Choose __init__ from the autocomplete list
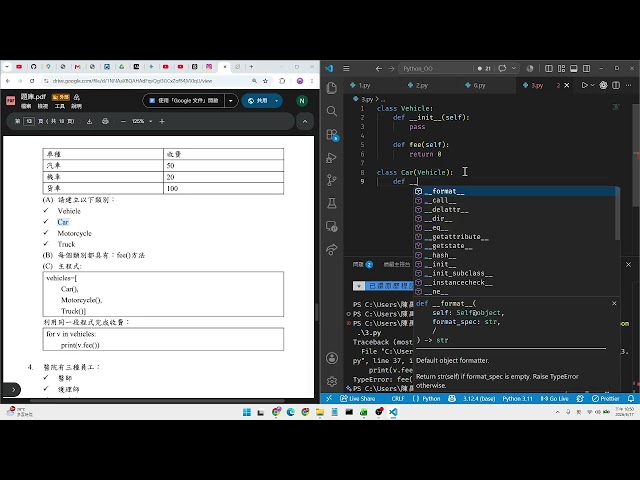 (x=517, y=264)
